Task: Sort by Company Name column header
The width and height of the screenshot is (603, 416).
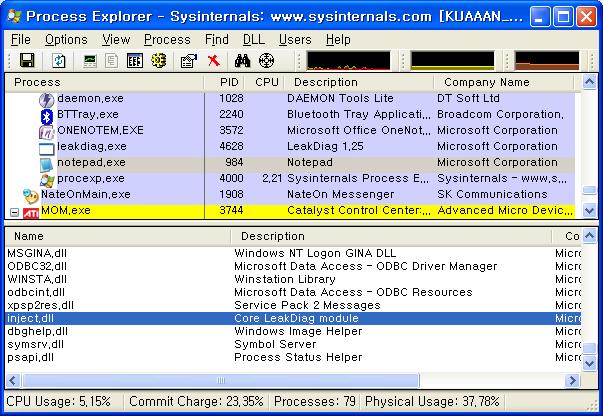Action: (503, 82)
